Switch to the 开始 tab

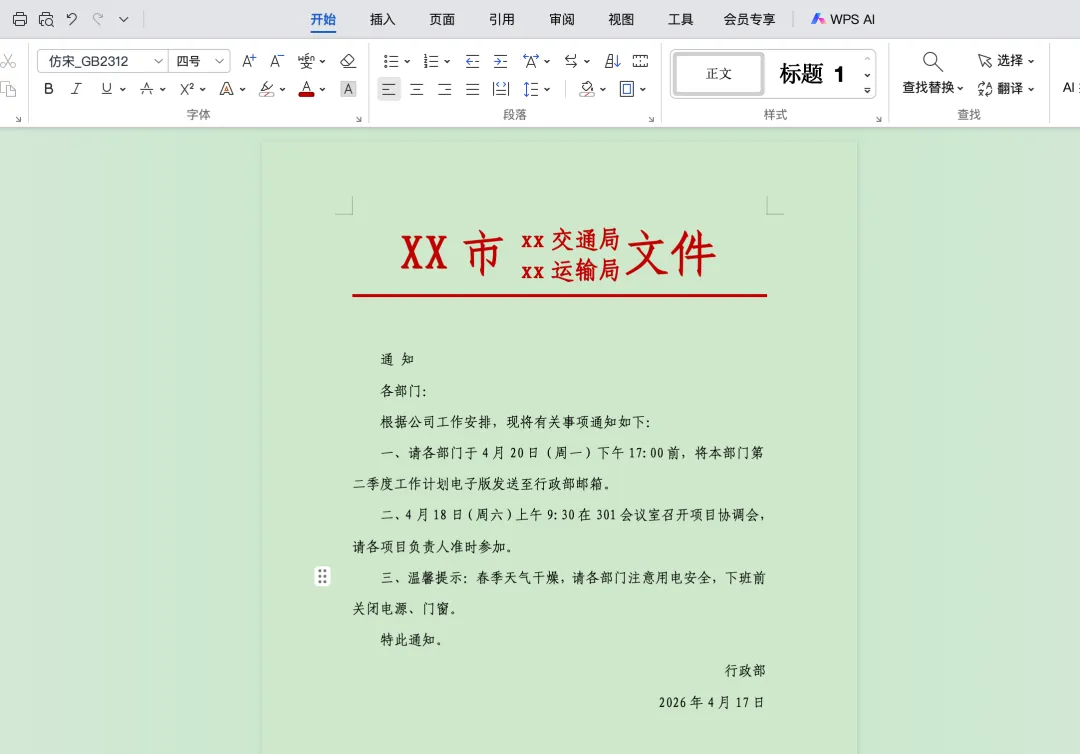323,19
